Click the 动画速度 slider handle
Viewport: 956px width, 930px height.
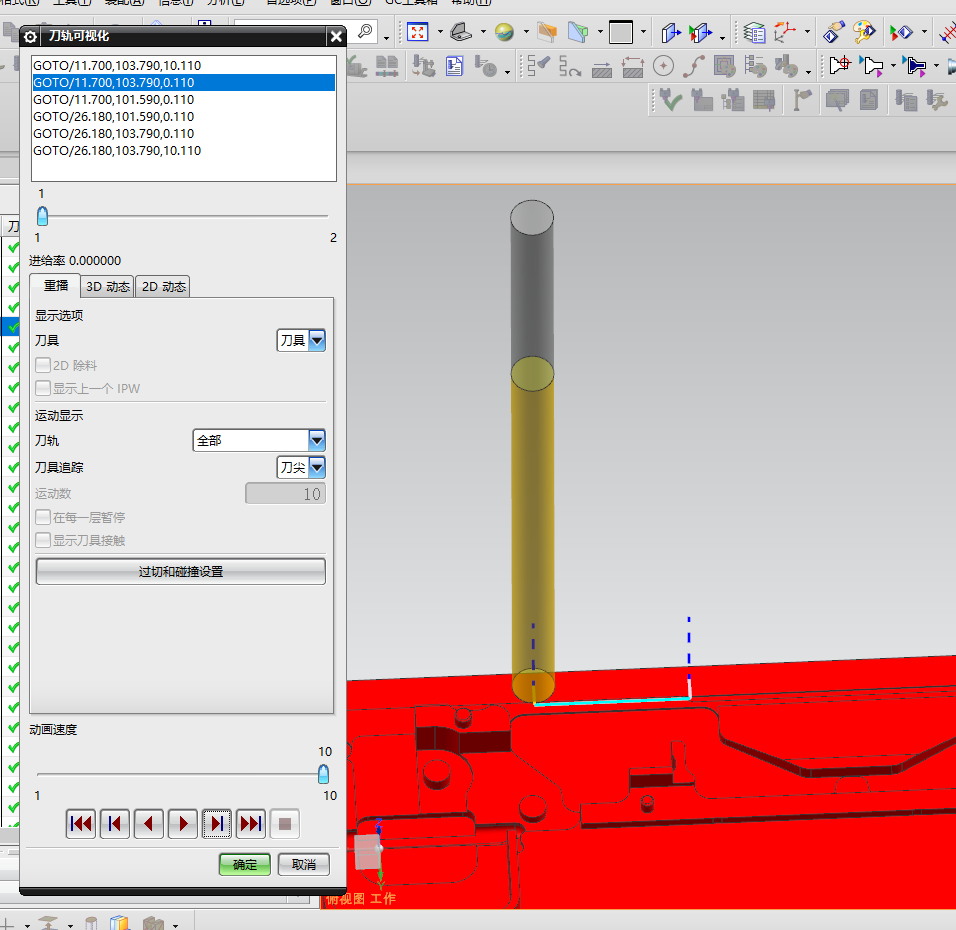[x=323, y=774]
